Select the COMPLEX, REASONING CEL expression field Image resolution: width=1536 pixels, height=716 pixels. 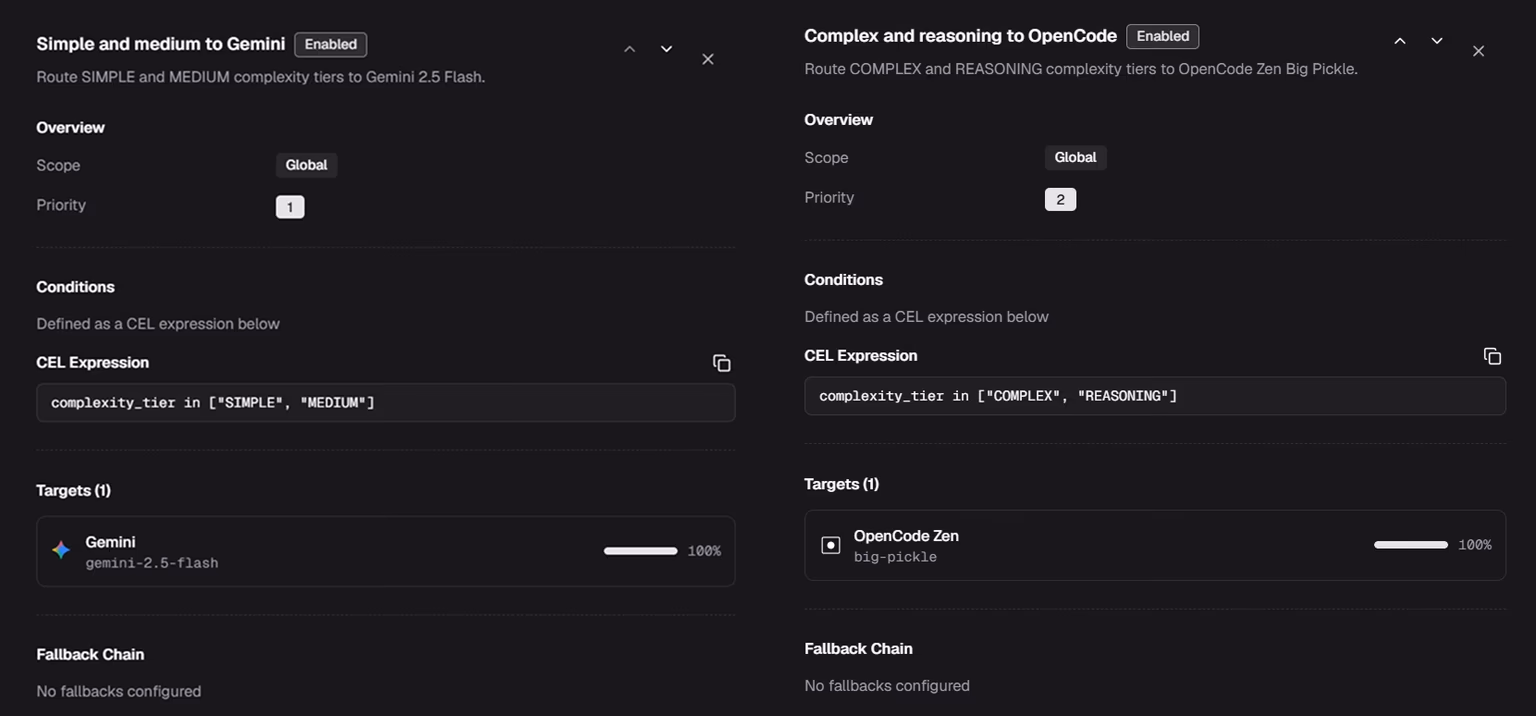pos(1155,396)
